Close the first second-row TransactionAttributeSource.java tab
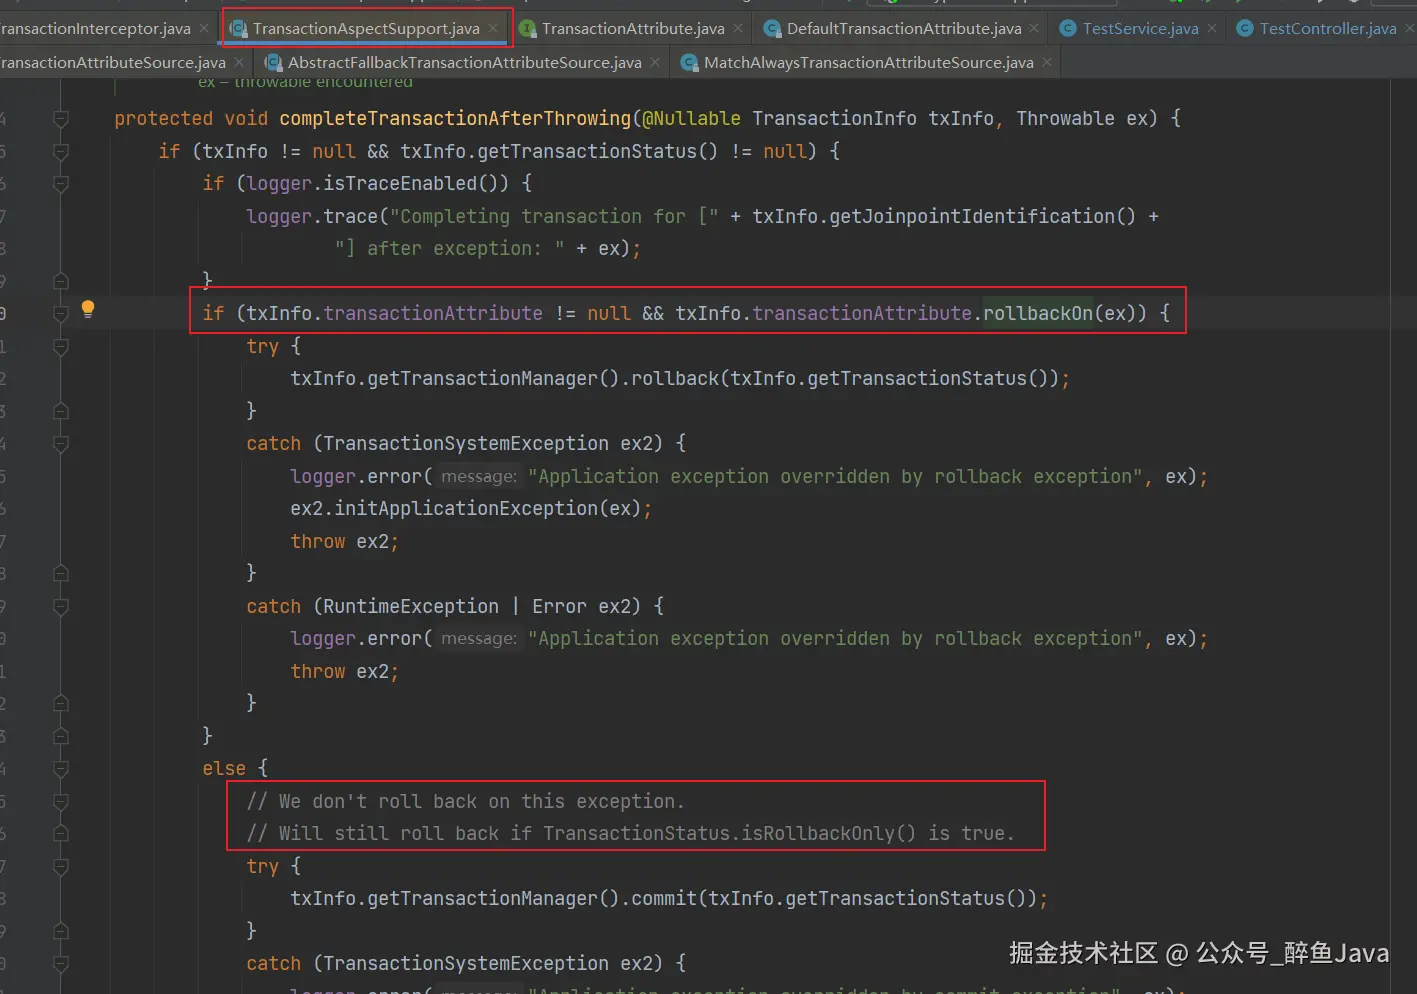1417x994 pixels. (239, 62)
